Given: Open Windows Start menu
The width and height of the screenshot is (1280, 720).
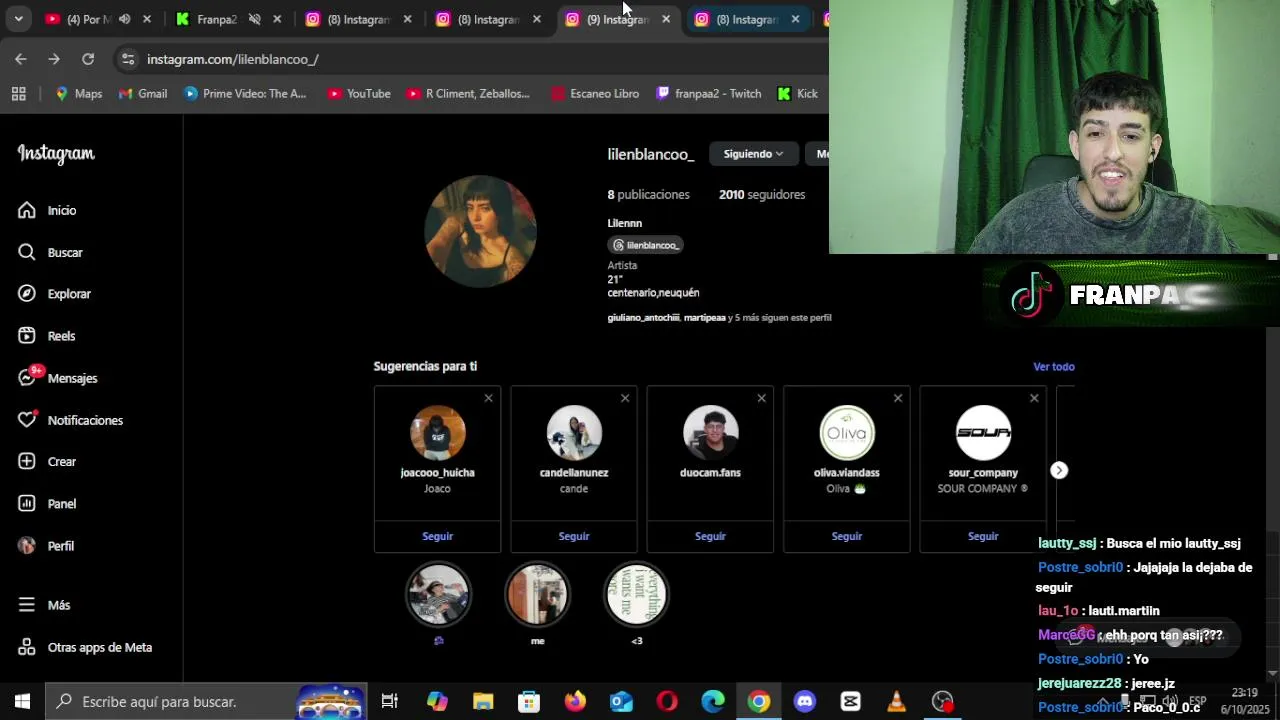Looking at the screenshot, I should tap(22, 702).
